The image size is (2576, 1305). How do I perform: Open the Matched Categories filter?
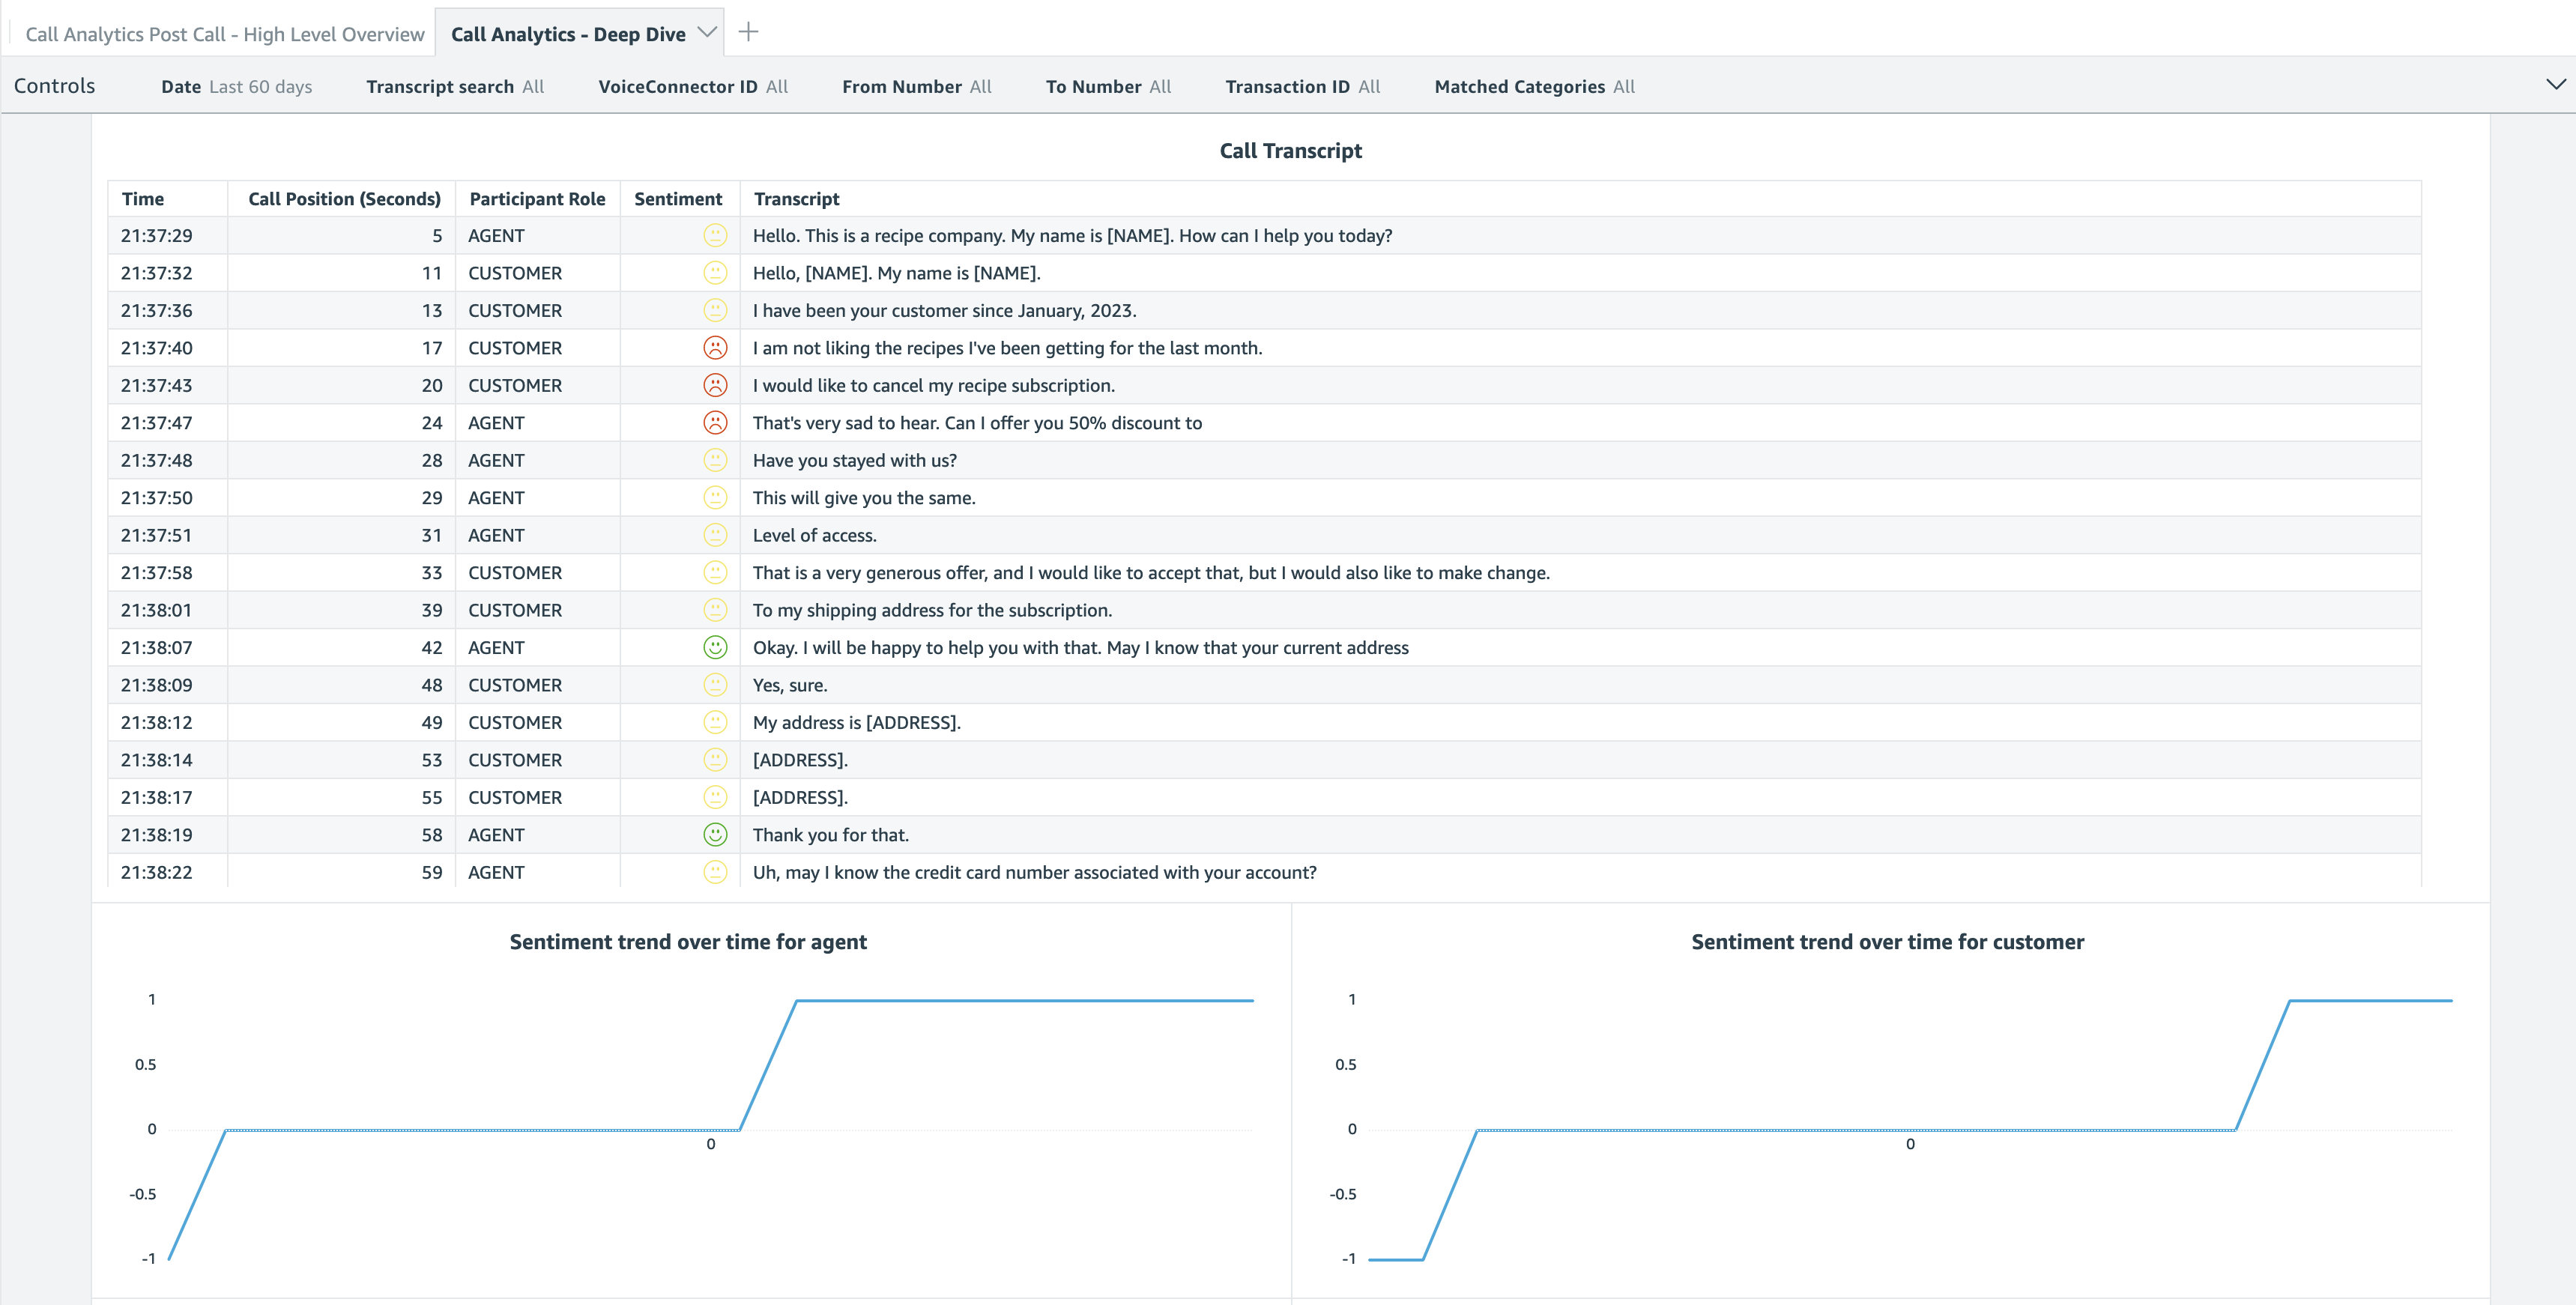1534,86
